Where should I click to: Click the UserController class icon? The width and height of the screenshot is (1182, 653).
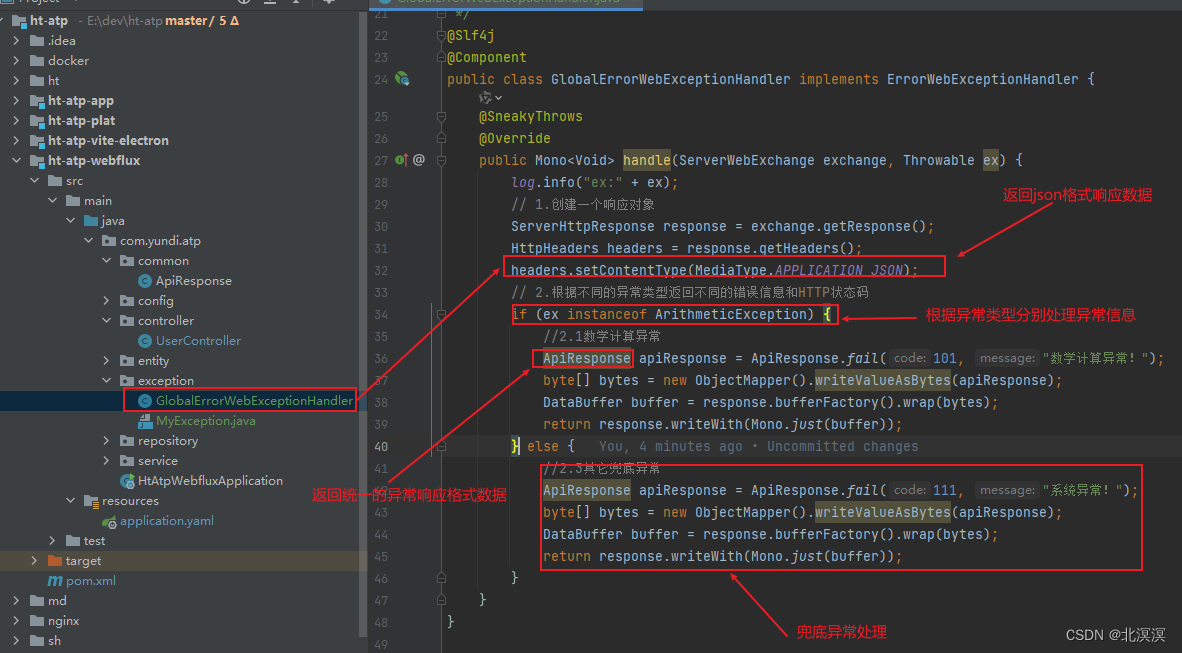[145, 341]
